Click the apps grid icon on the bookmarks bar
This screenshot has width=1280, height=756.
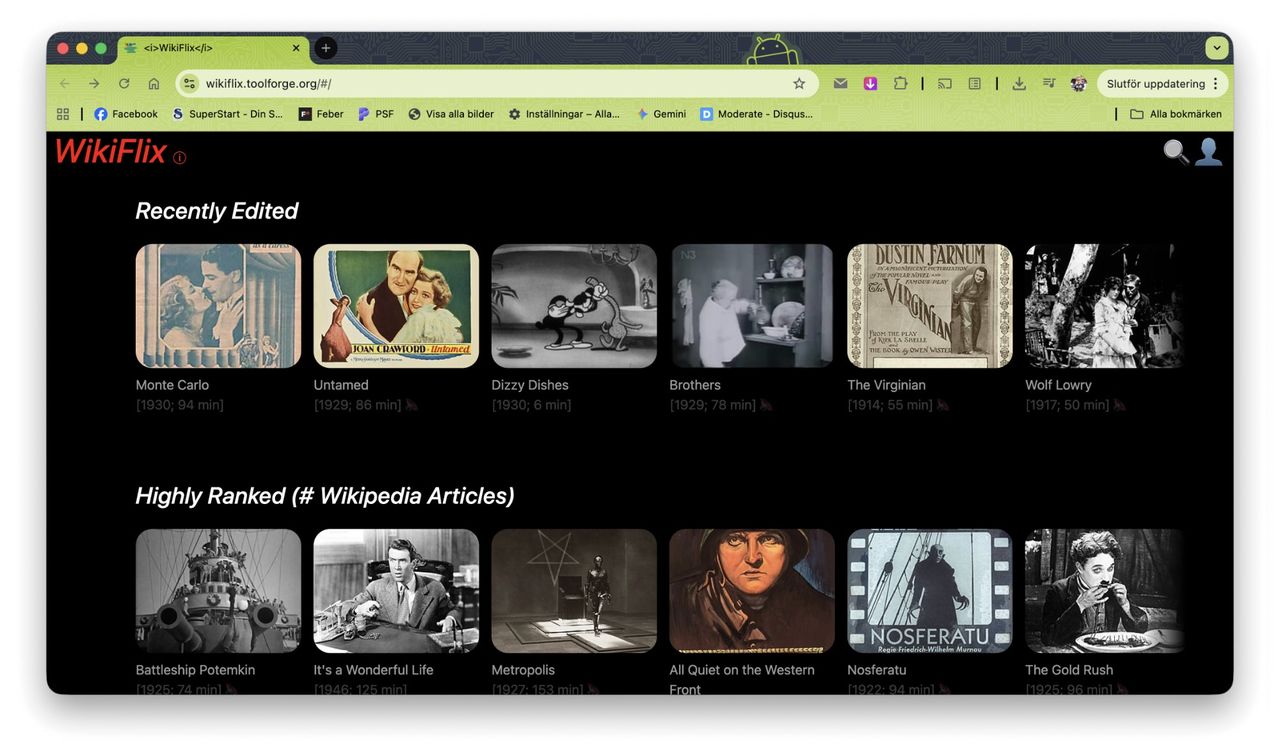[62, 113]
